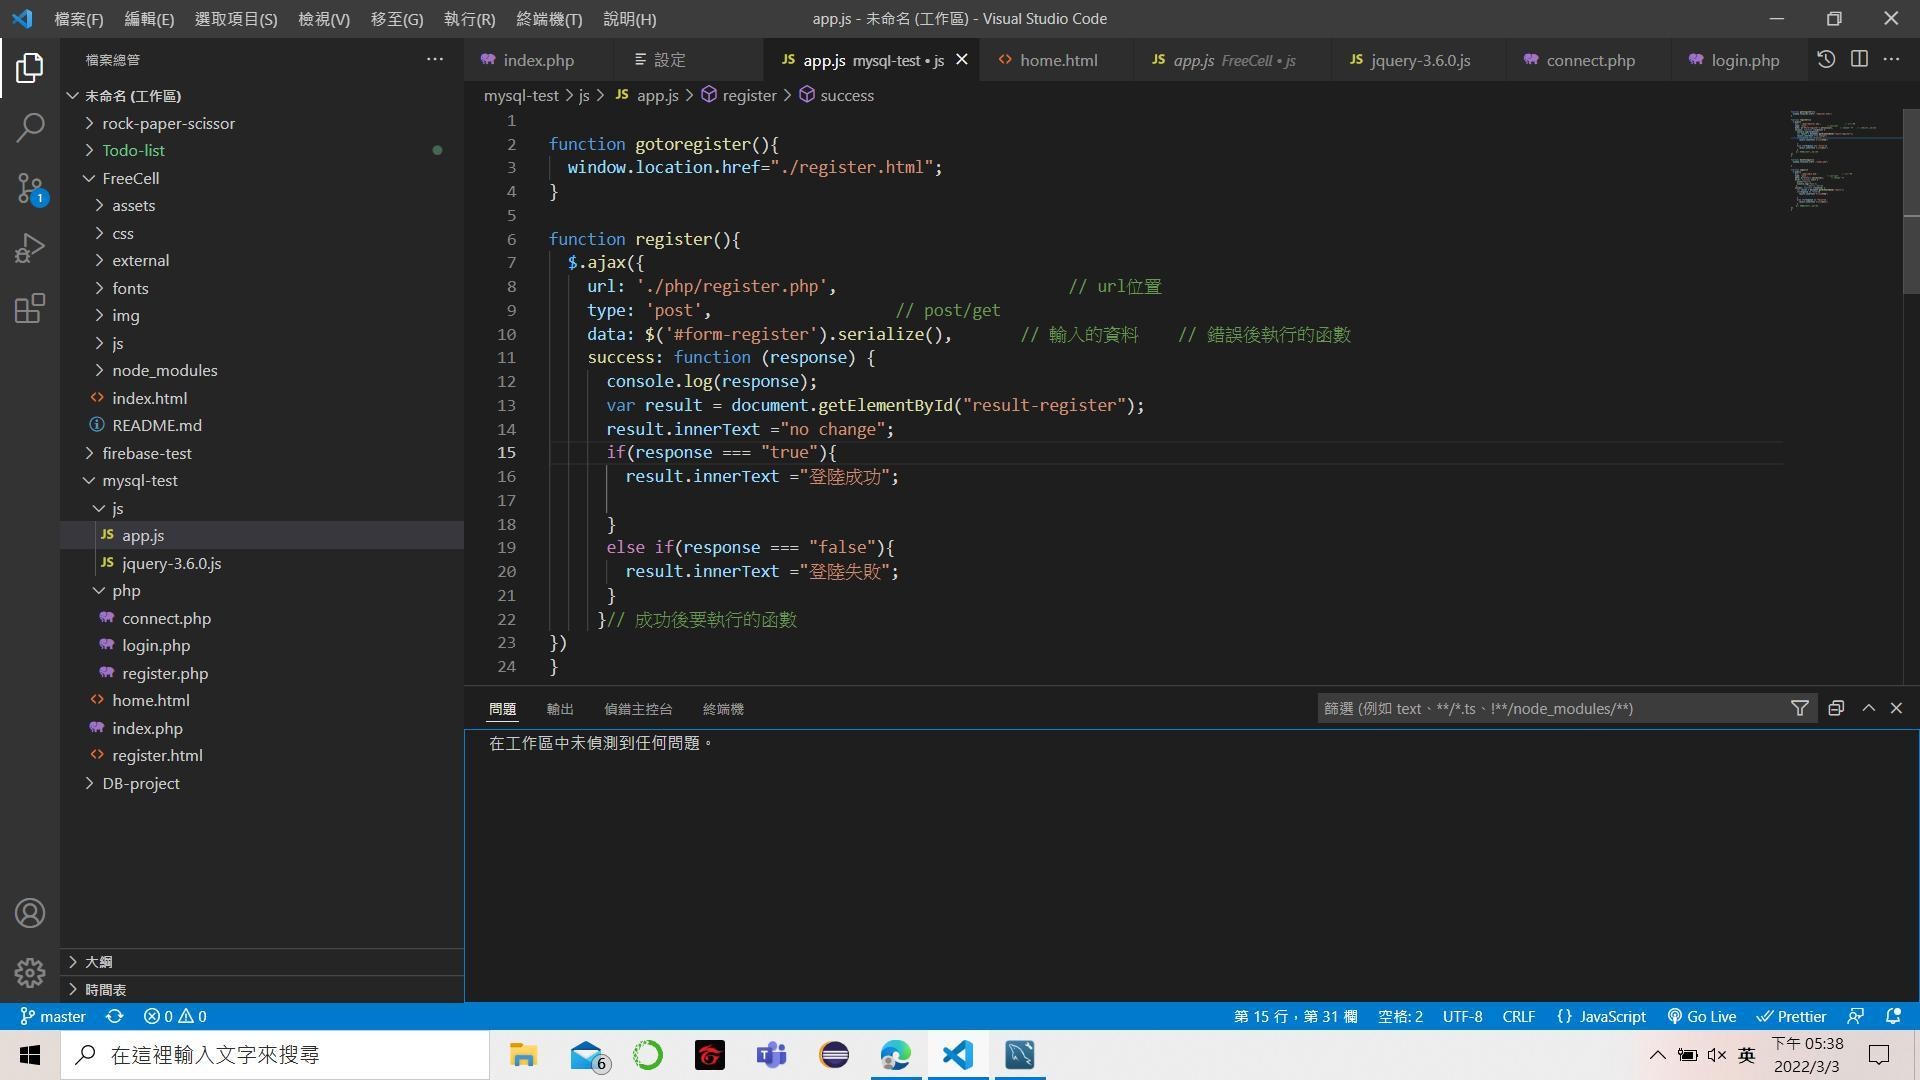1920x1080 pixels.
Task: Split the editor to the right
Action: tap(1859, 59)
